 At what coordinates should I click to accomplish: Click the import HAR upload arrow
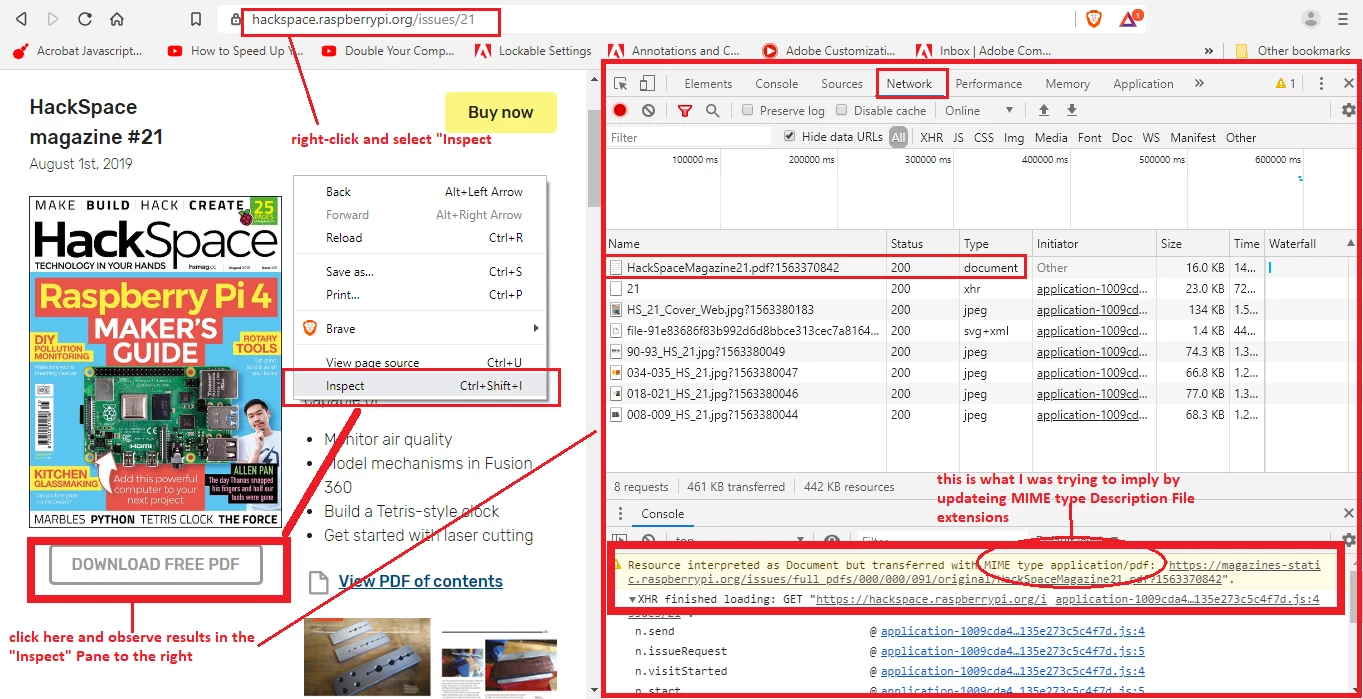coord(1044,110)
